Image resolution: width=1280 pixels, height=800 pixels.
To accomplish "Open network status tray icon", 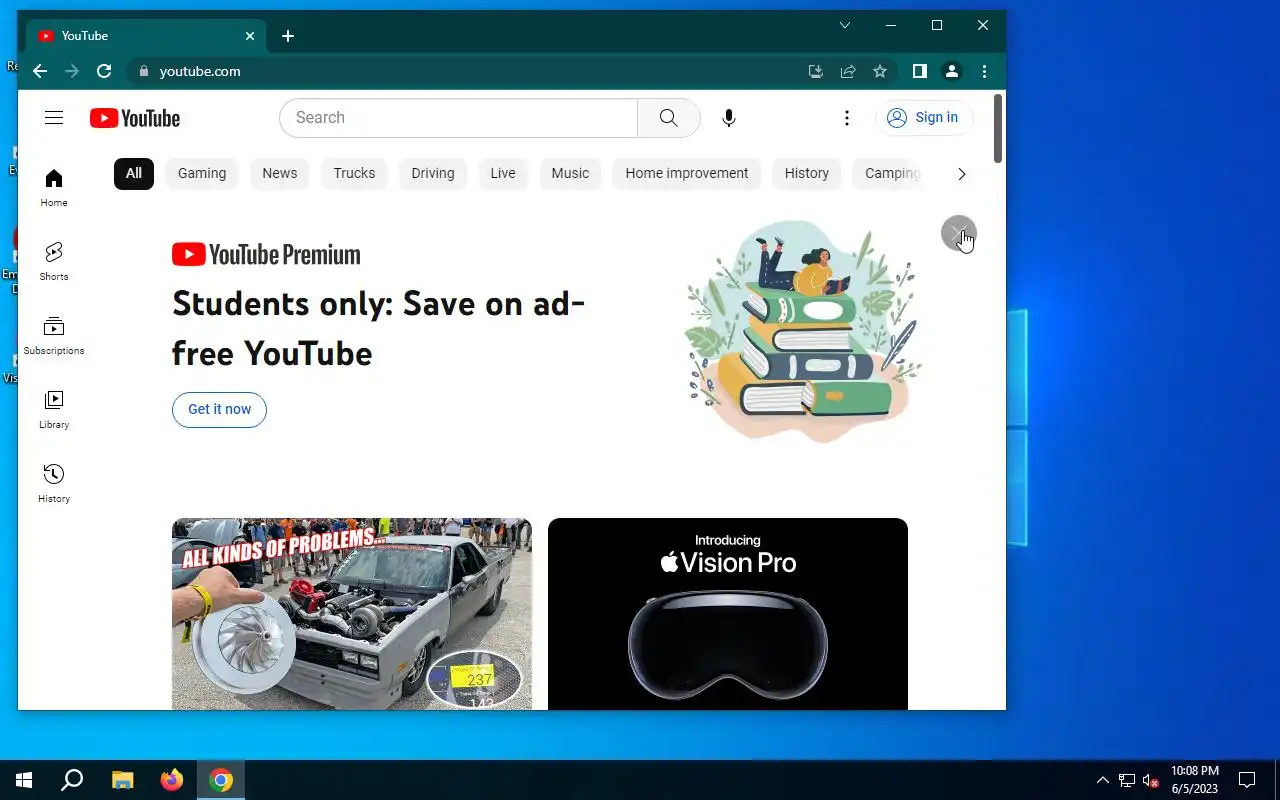I will point(1127,780).
